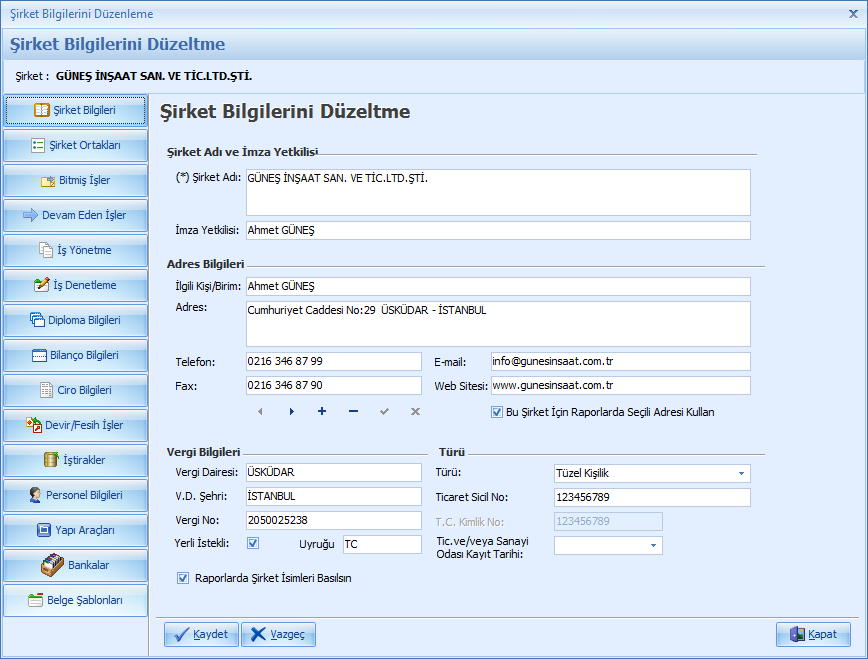Screen dimensions: 868x659
Task: Click the Vazgeç cancel button
Action: [279, 634]
